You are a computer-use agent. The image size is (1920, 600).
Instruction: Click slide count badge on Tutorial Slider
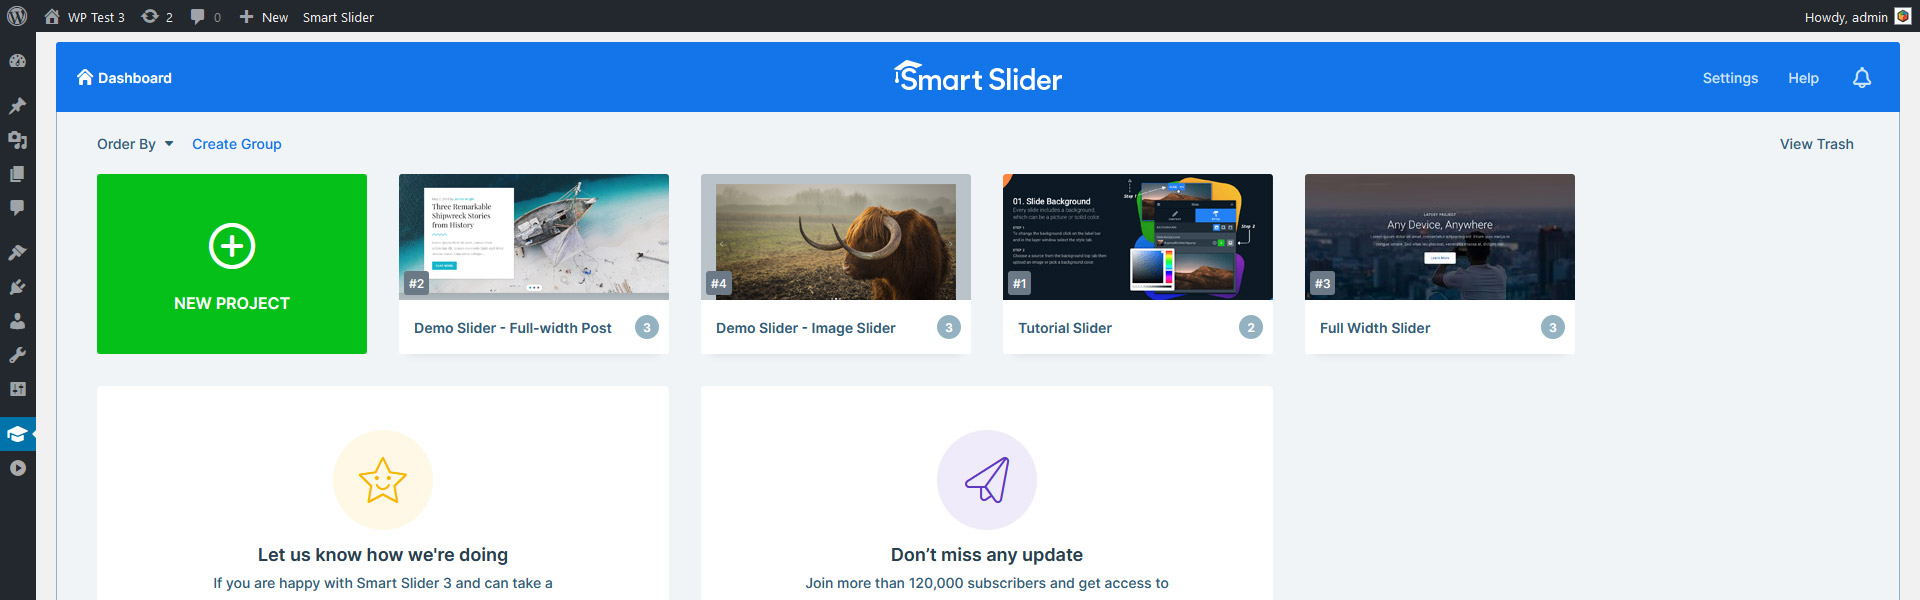click(1251, 327)
